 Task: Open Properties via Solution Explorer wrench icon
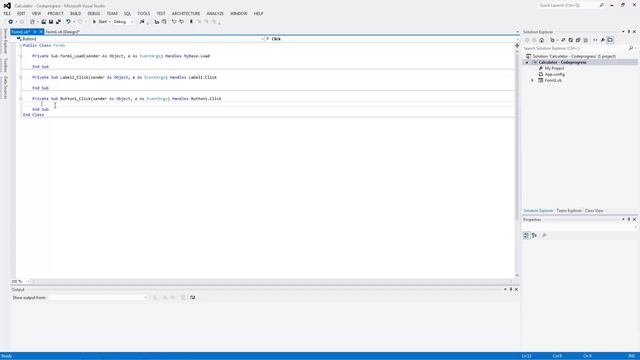click(602, 40)
